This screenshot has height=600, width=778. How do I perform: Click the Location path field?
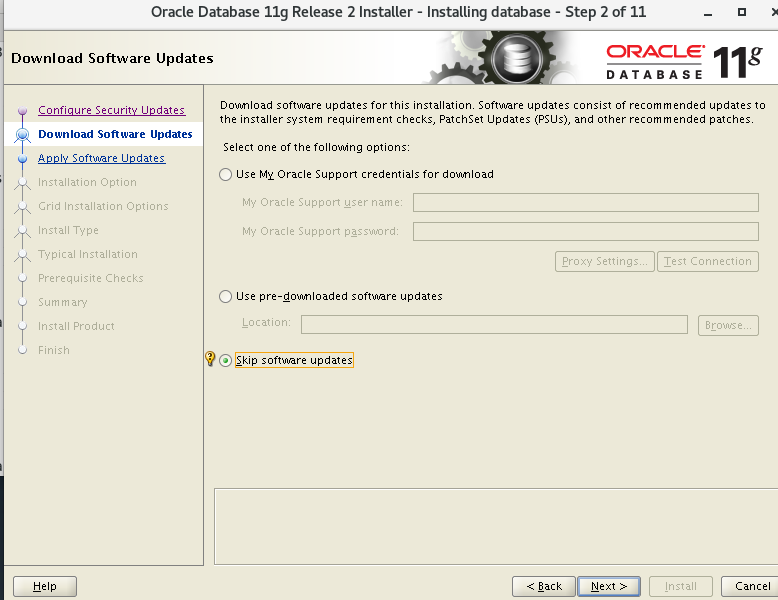(494, 325)
